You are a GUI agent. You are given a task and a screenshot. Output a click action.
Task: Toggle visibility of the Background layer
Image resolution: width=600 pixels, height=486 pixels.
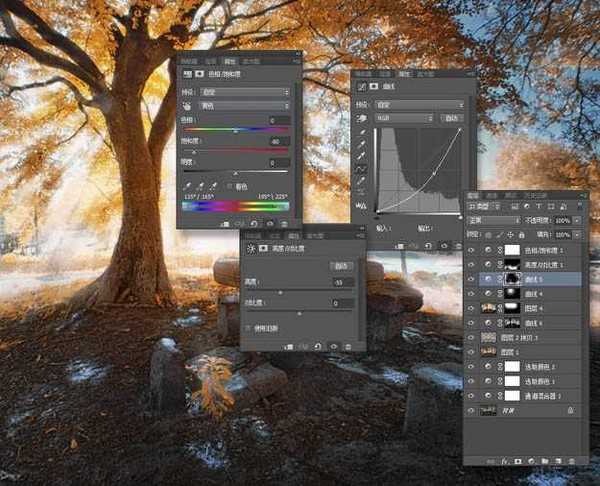[x=471, y=410]
